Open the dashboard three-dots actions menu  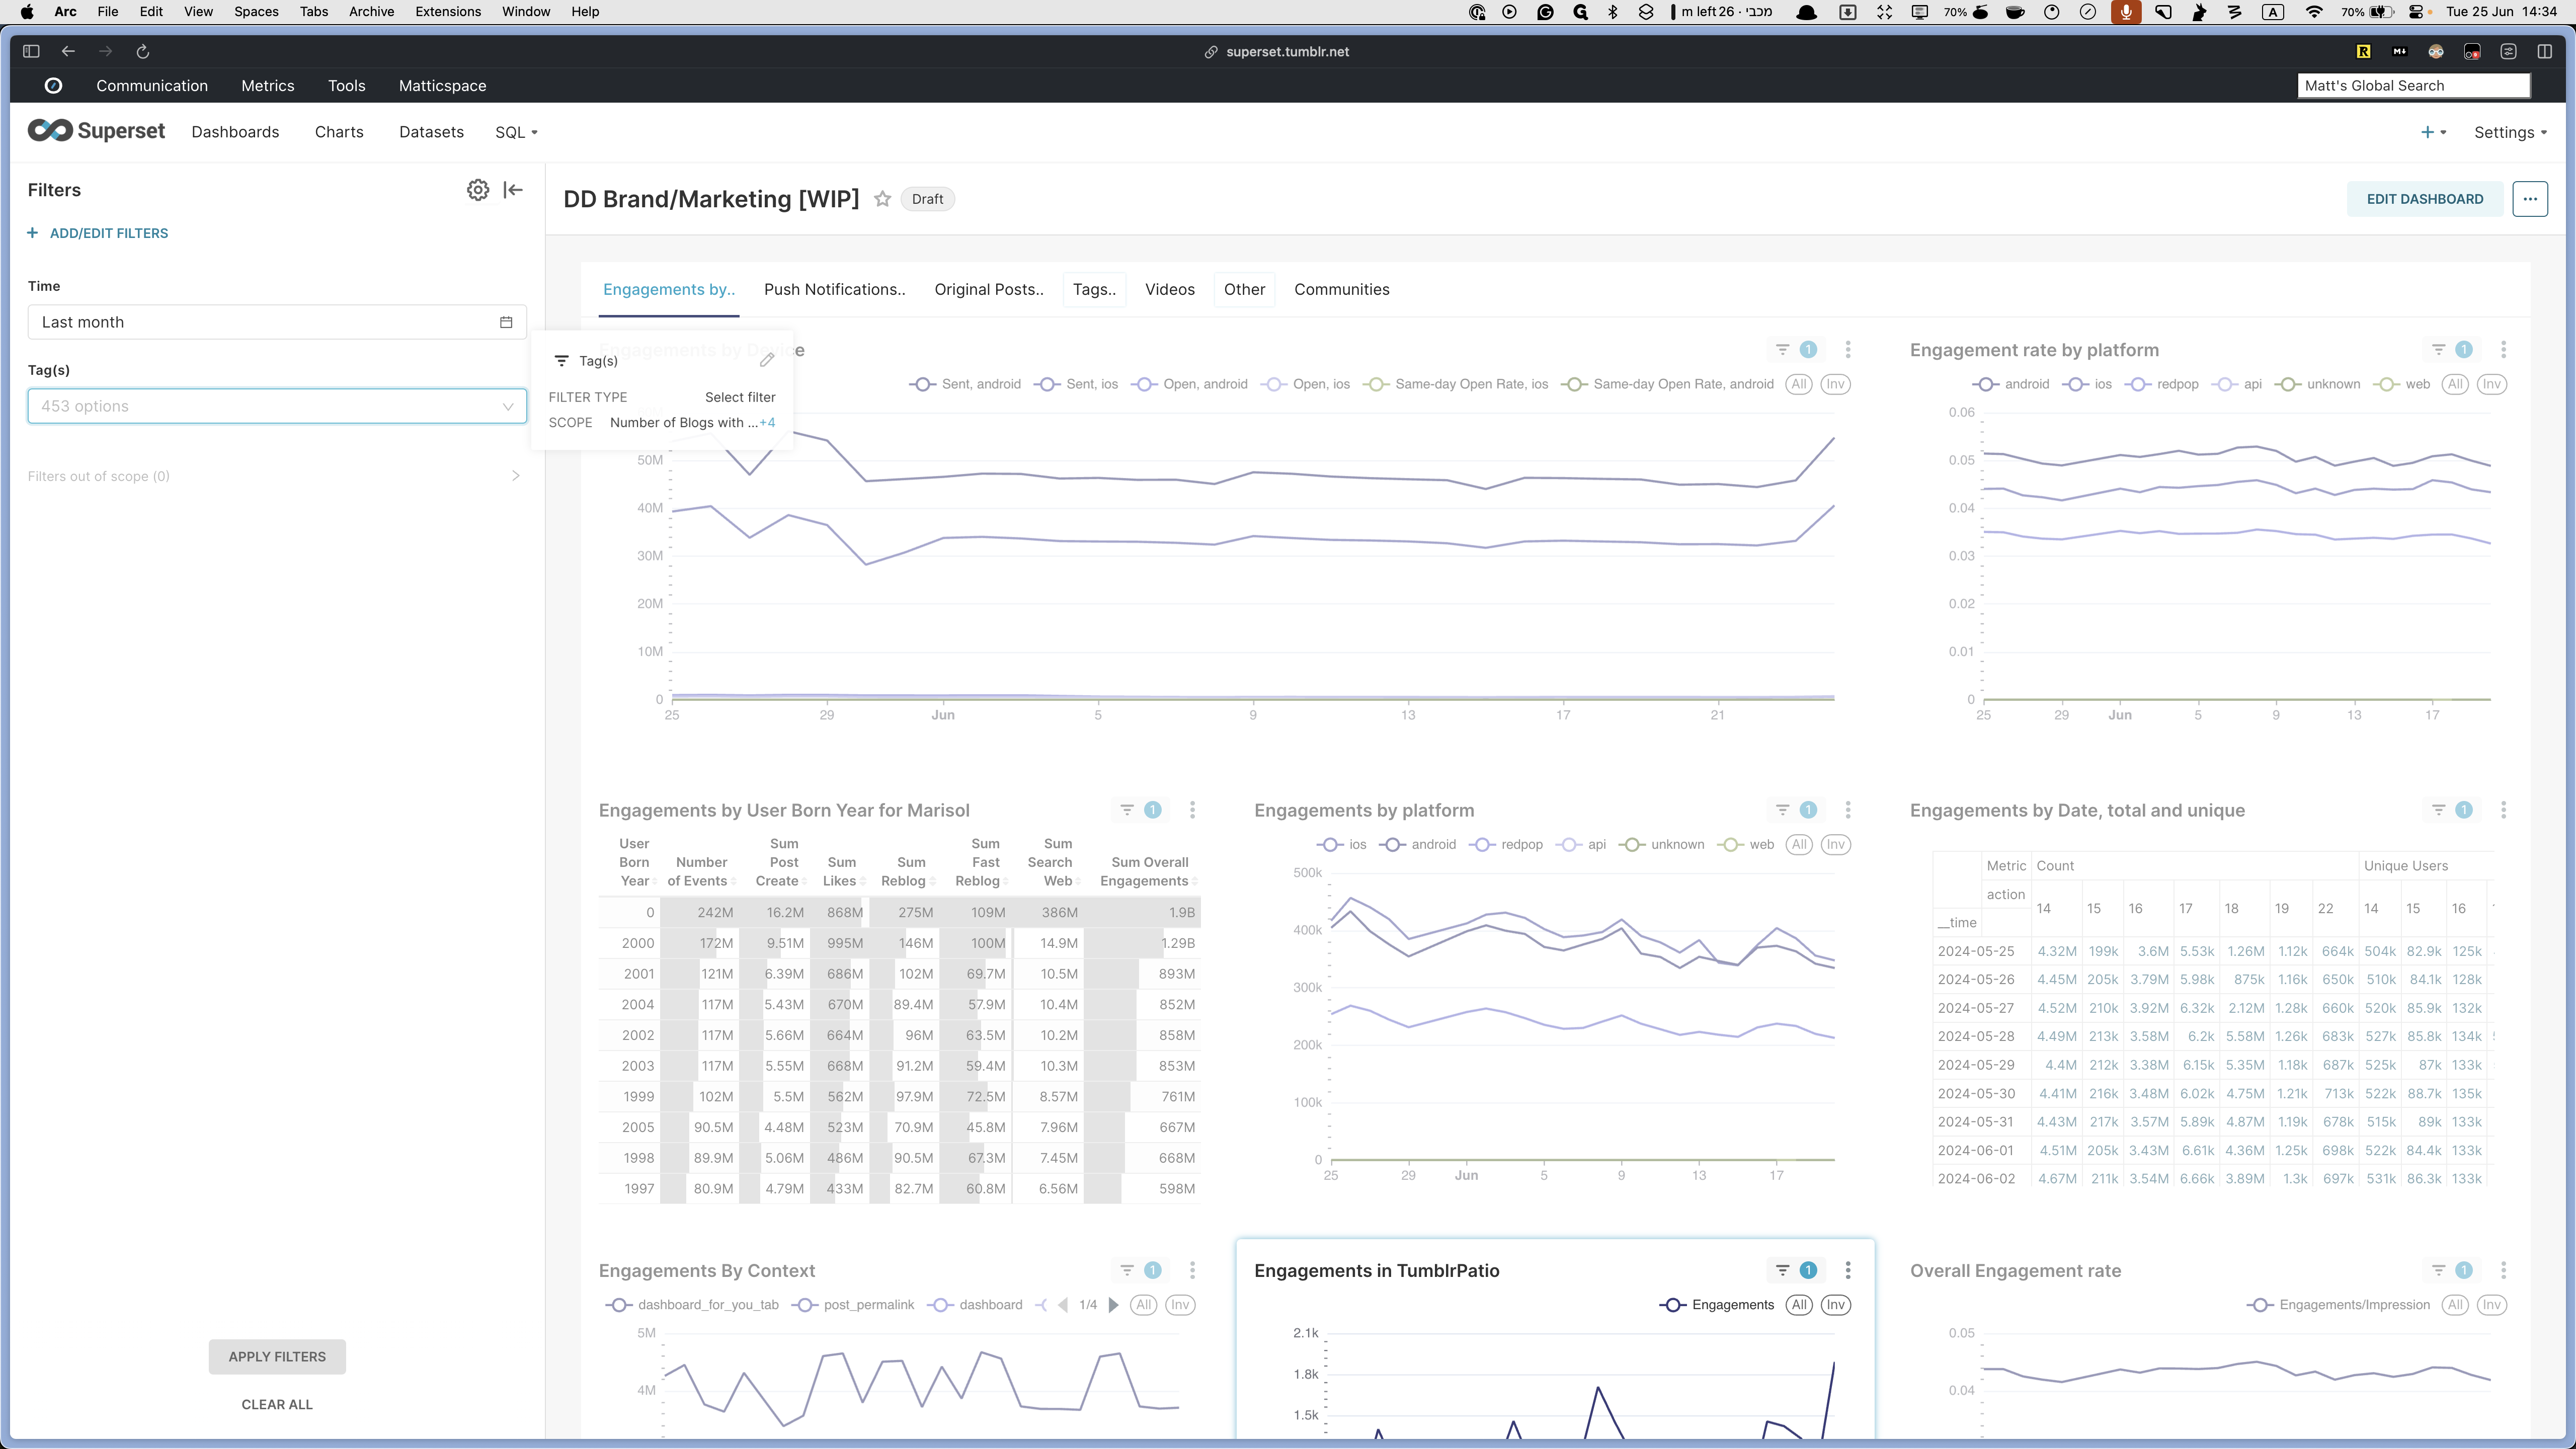click(2529, 199)
